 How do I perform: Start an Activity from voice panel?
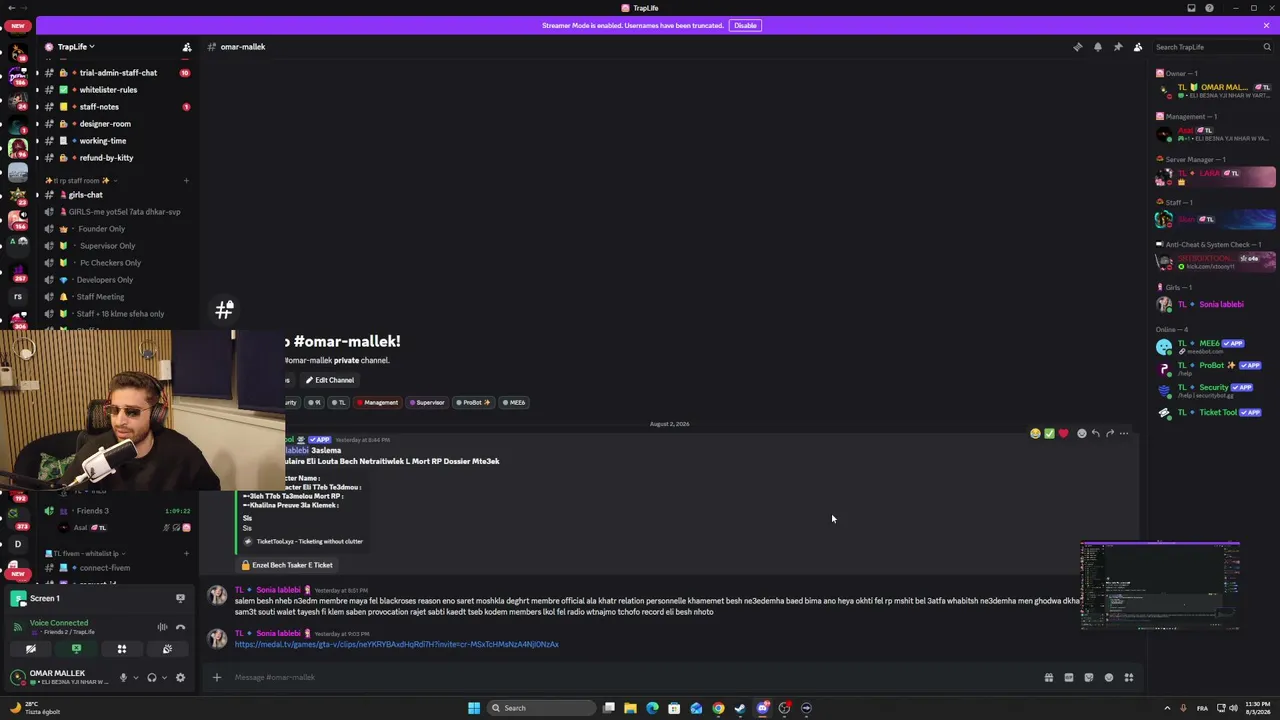[x=122, y=649]
